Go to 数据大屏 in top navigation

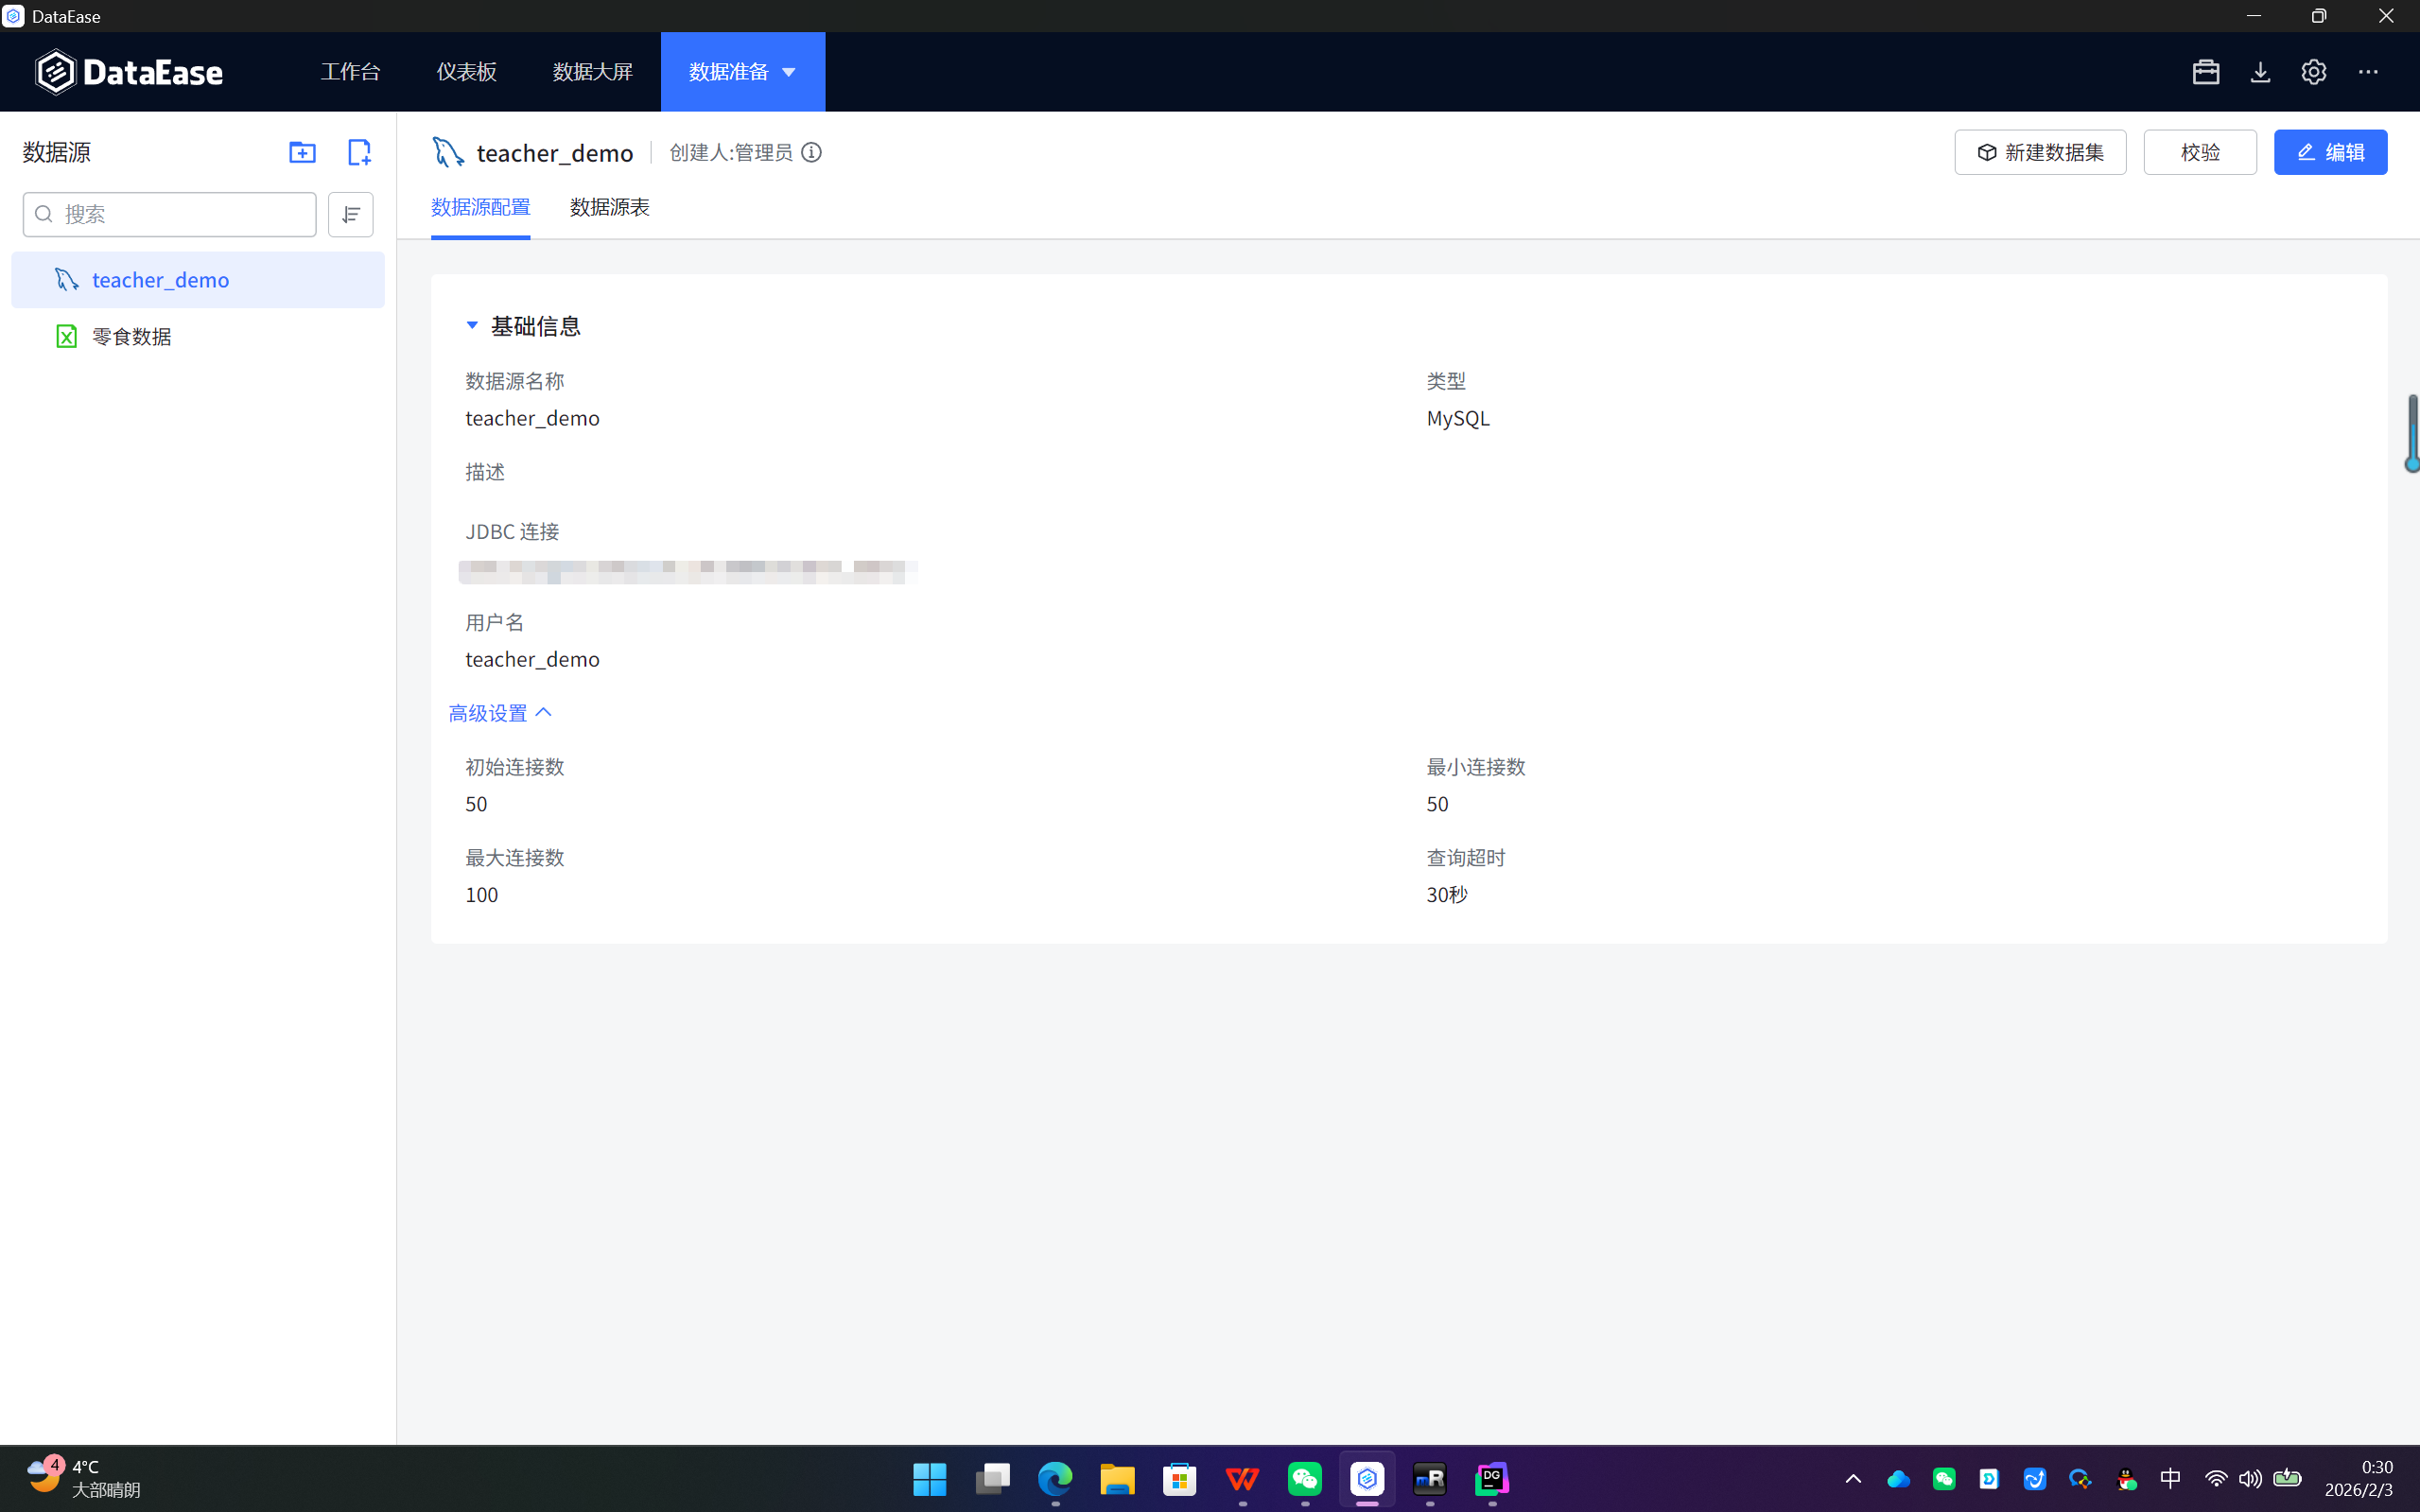click(x=592, y=72)
